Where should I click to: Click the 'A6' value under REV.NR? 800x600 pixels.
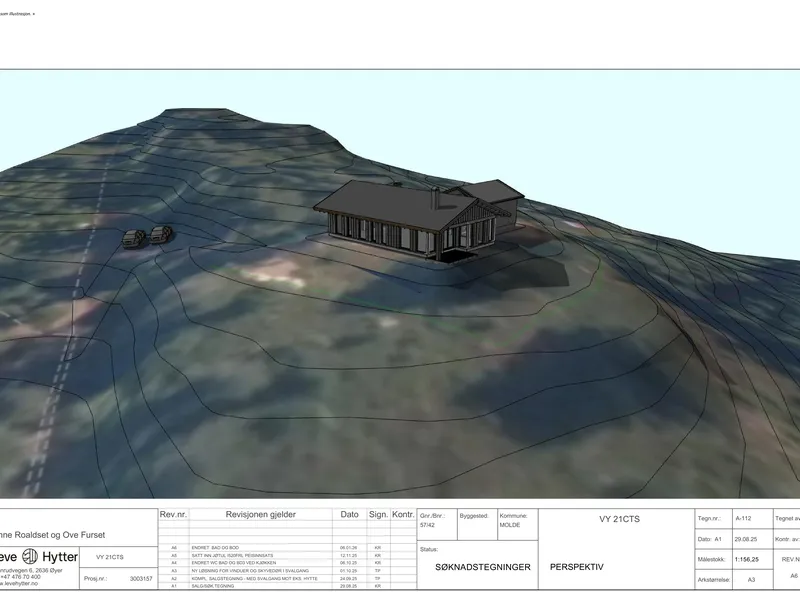[x=794, y=576]
